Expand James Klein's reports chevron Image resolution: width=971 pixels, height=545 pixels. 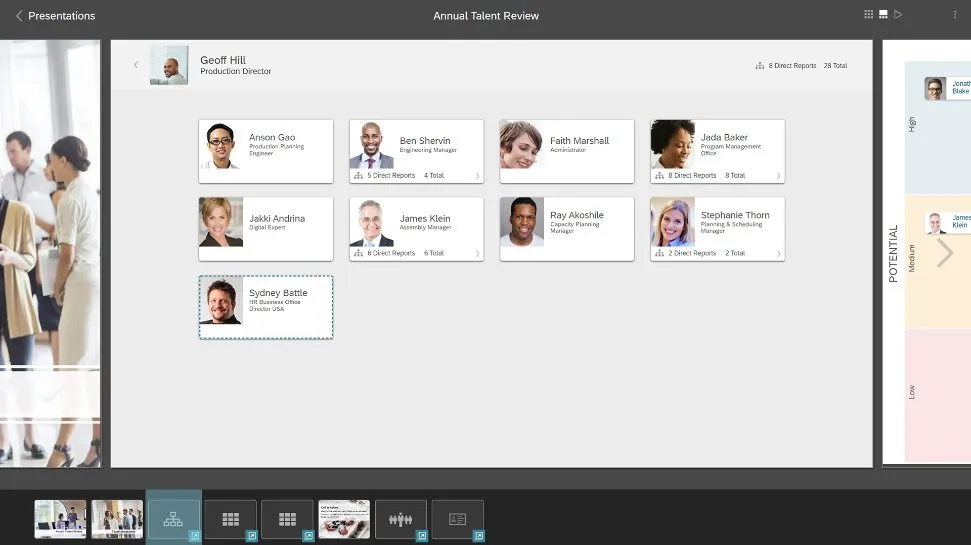477,253
